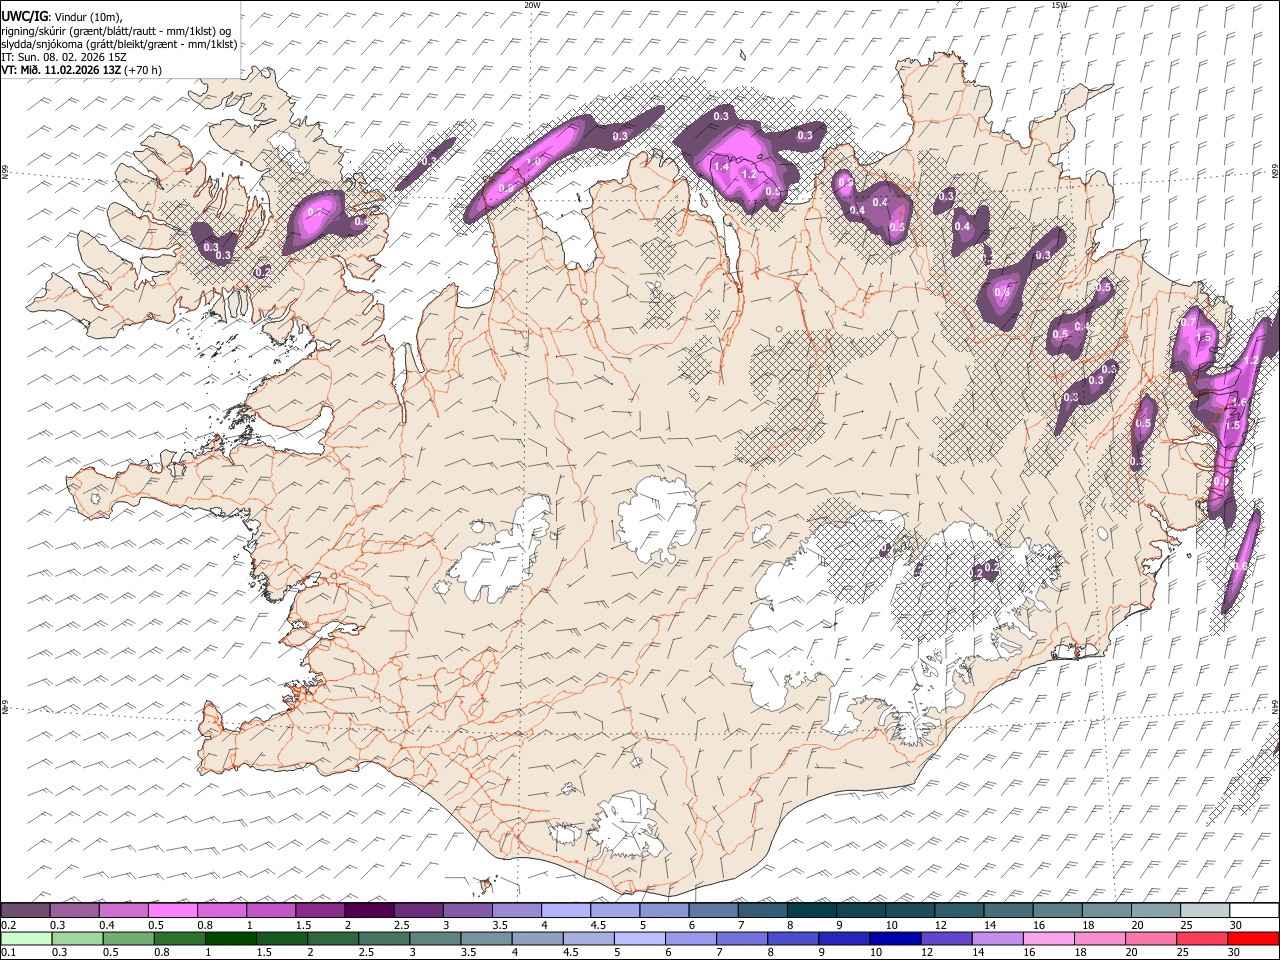Screen dimensions: 1280x960
Task: Click the "IT: Sun. 08. 02. 2026 15Z" line
Action: [64, 57]
